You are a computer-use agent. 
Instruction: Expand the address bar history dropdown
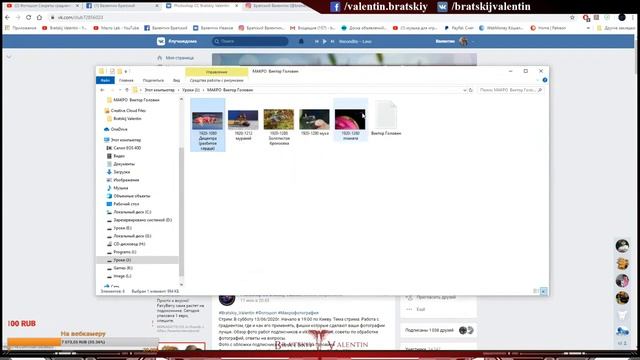tap(464, 90)
